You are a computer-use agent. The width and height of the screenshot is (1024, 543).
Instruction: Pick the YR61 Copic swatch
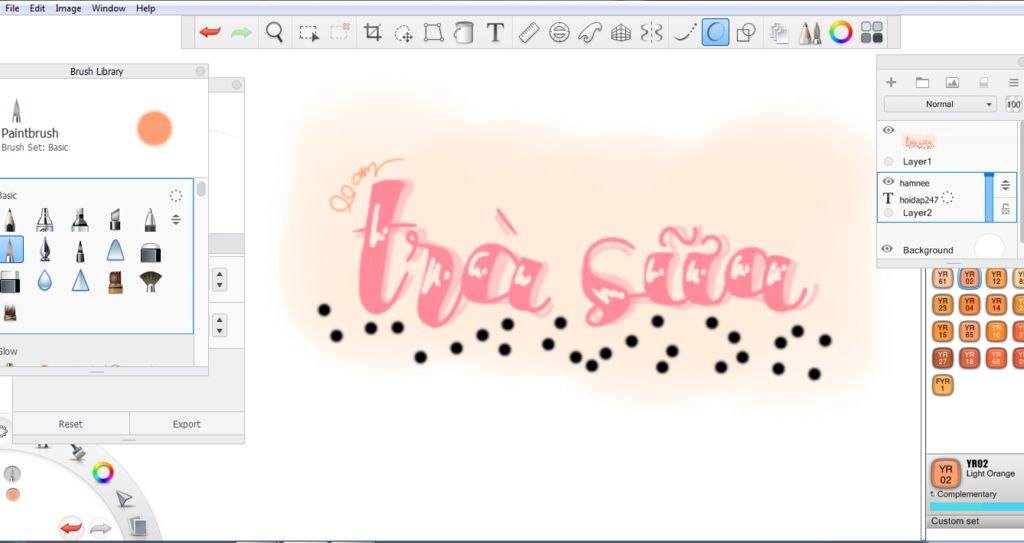point(942,278)
